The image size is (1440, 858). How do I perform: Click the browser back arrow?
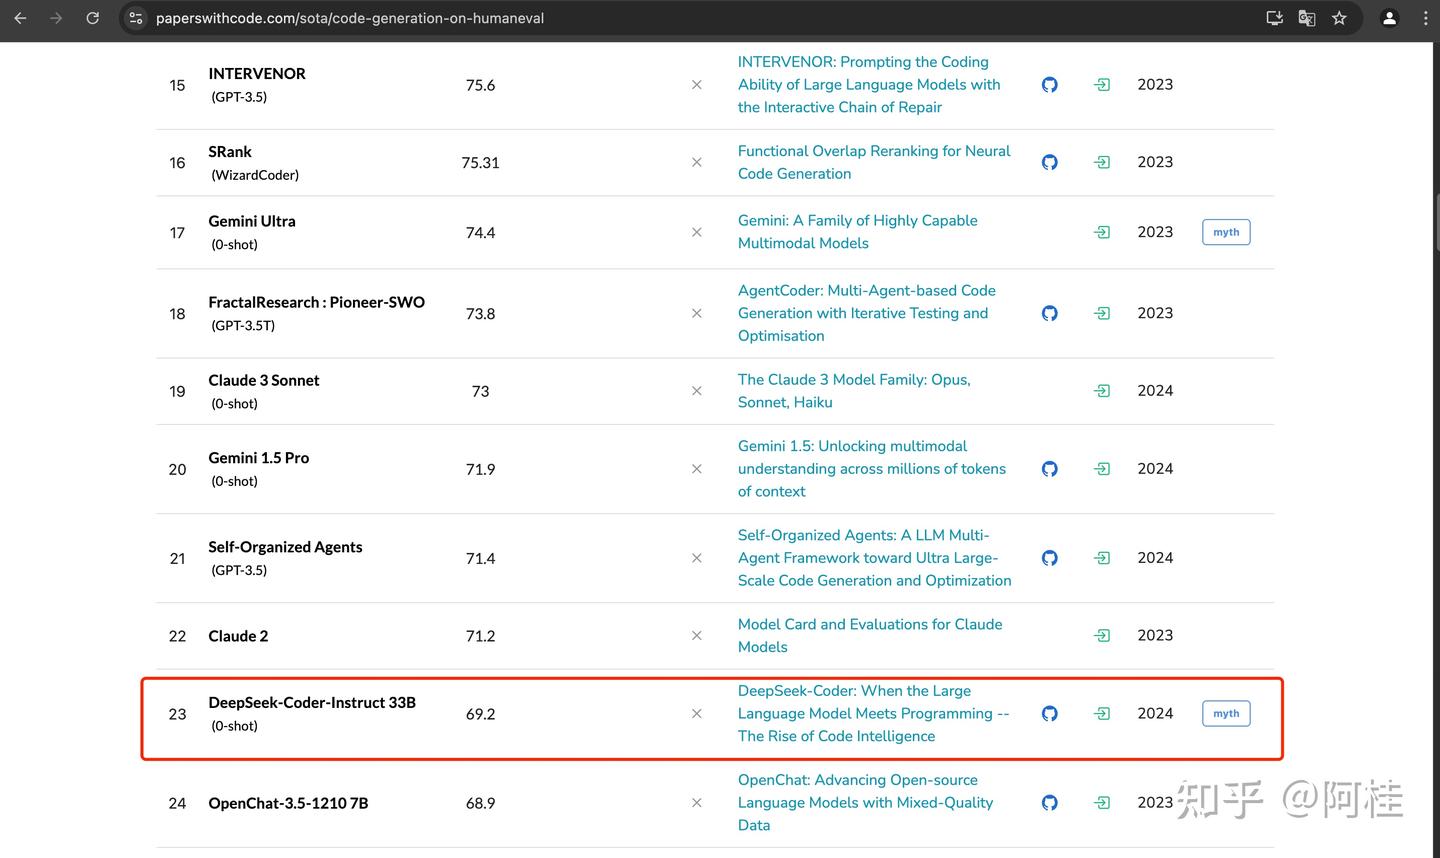click(x=20, y=18)
